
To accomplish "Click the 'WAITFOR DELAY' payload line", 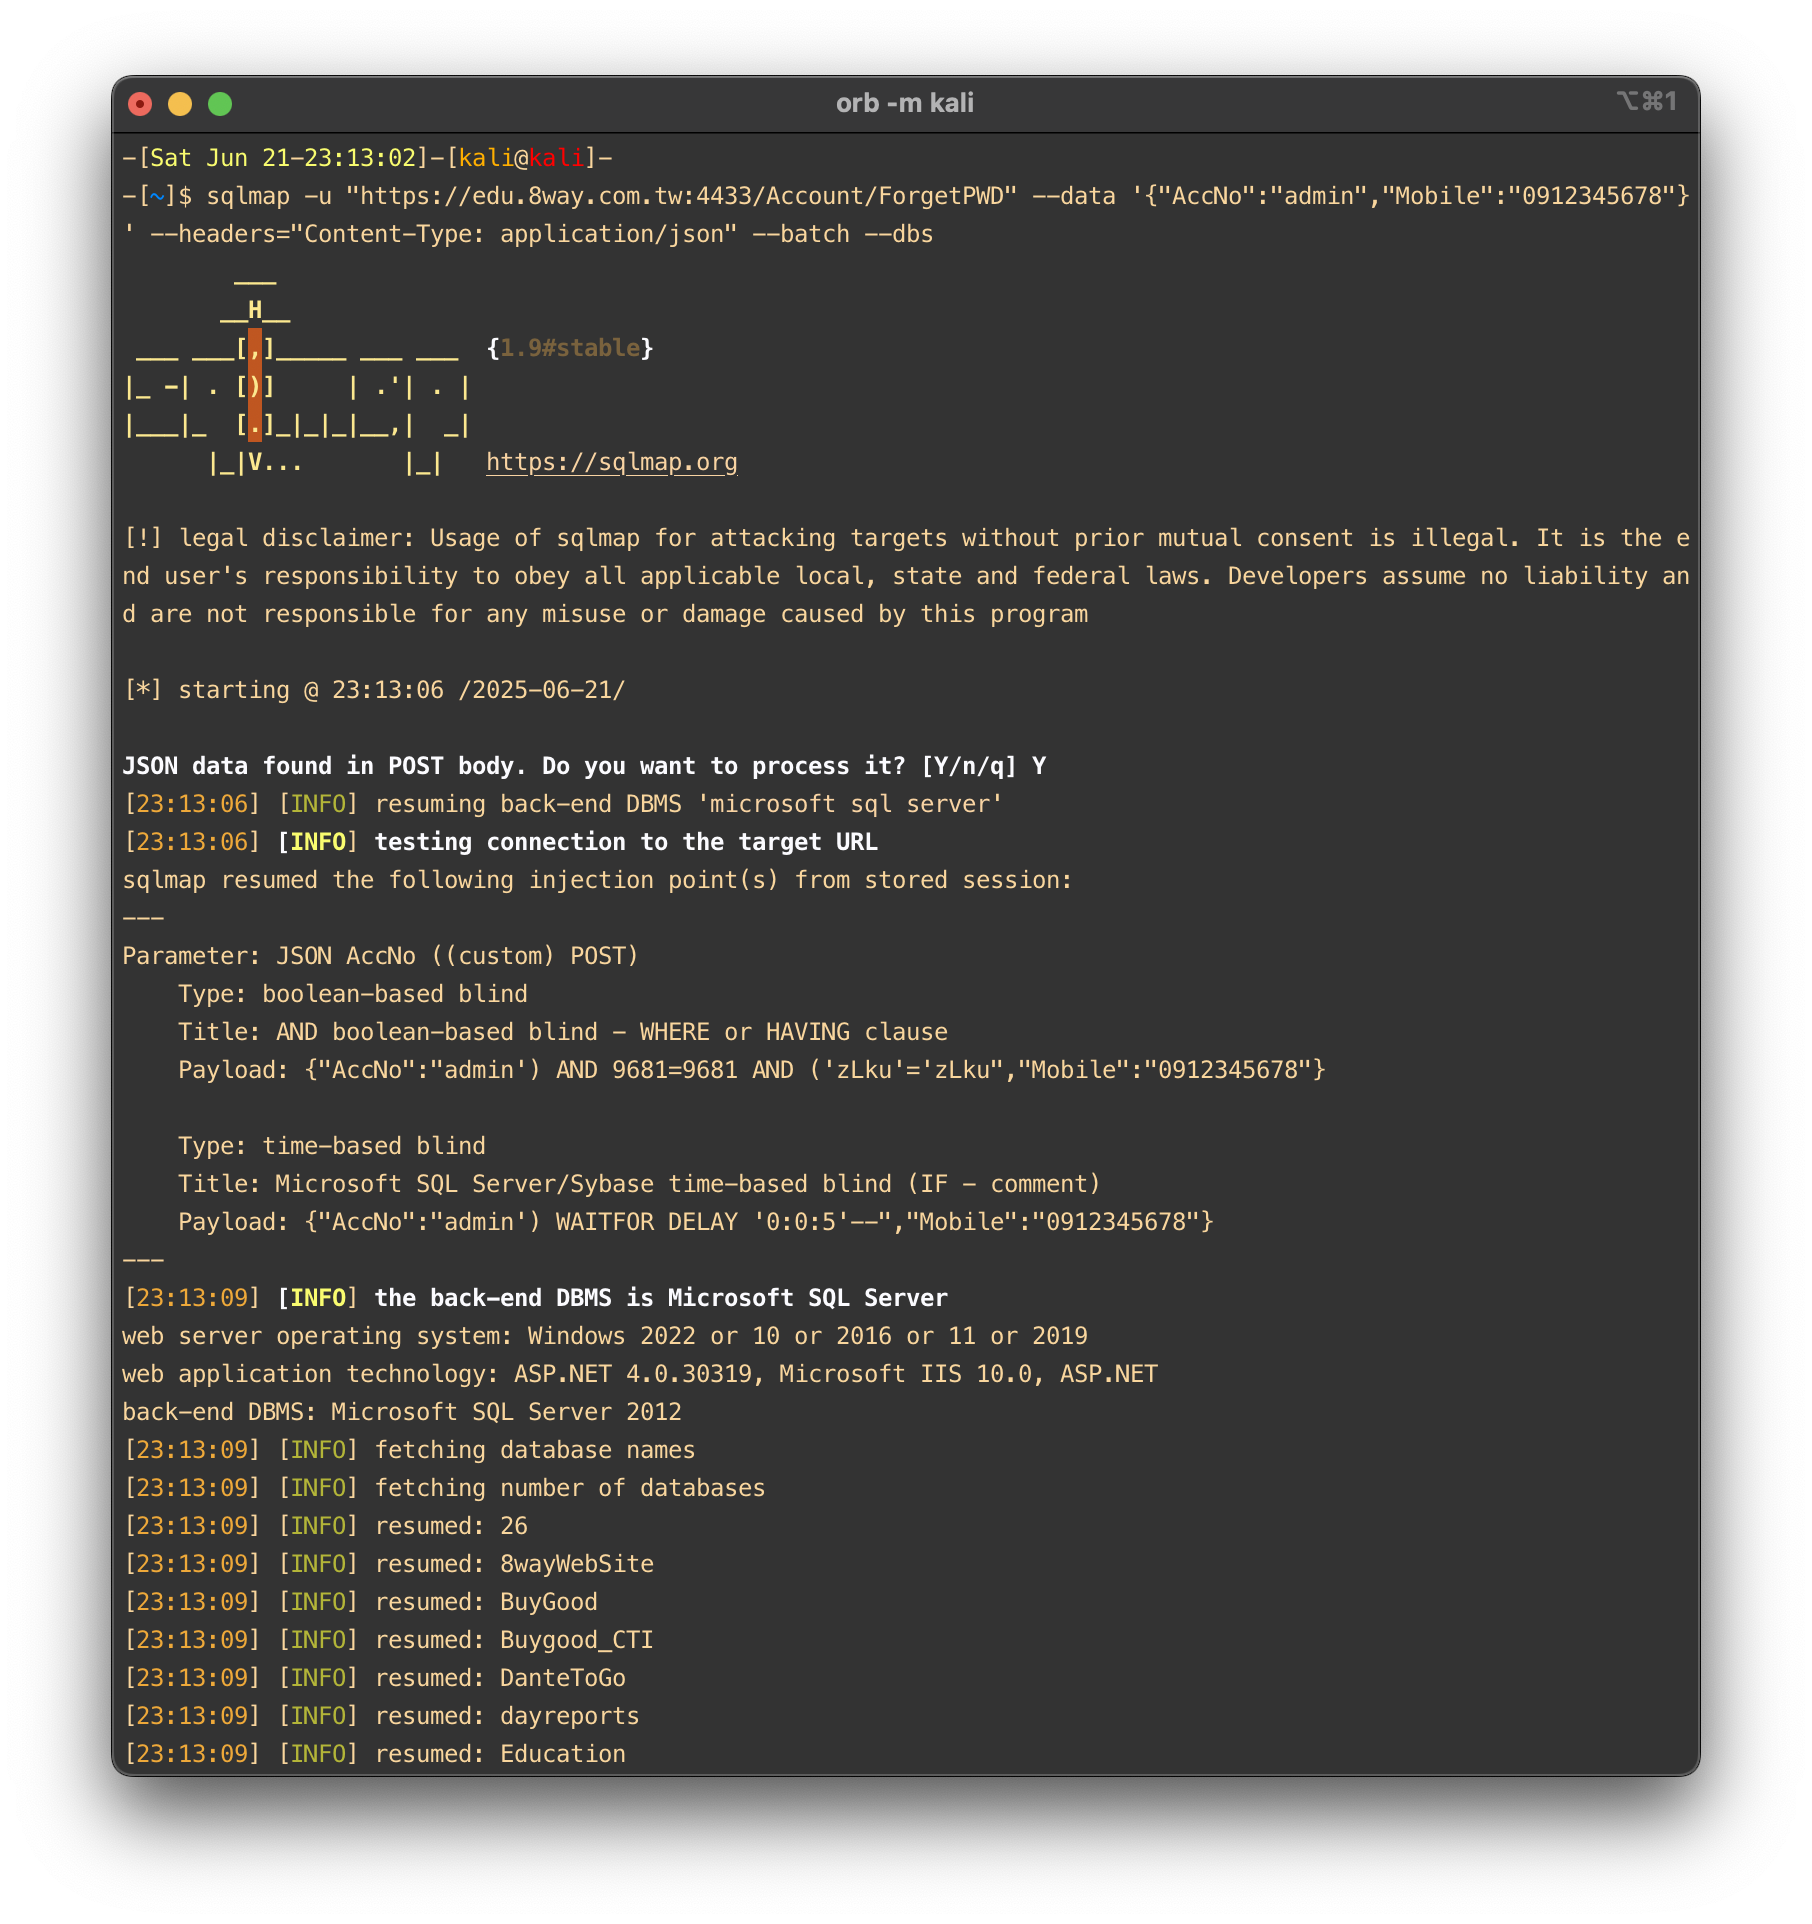I will point(696,1222).
